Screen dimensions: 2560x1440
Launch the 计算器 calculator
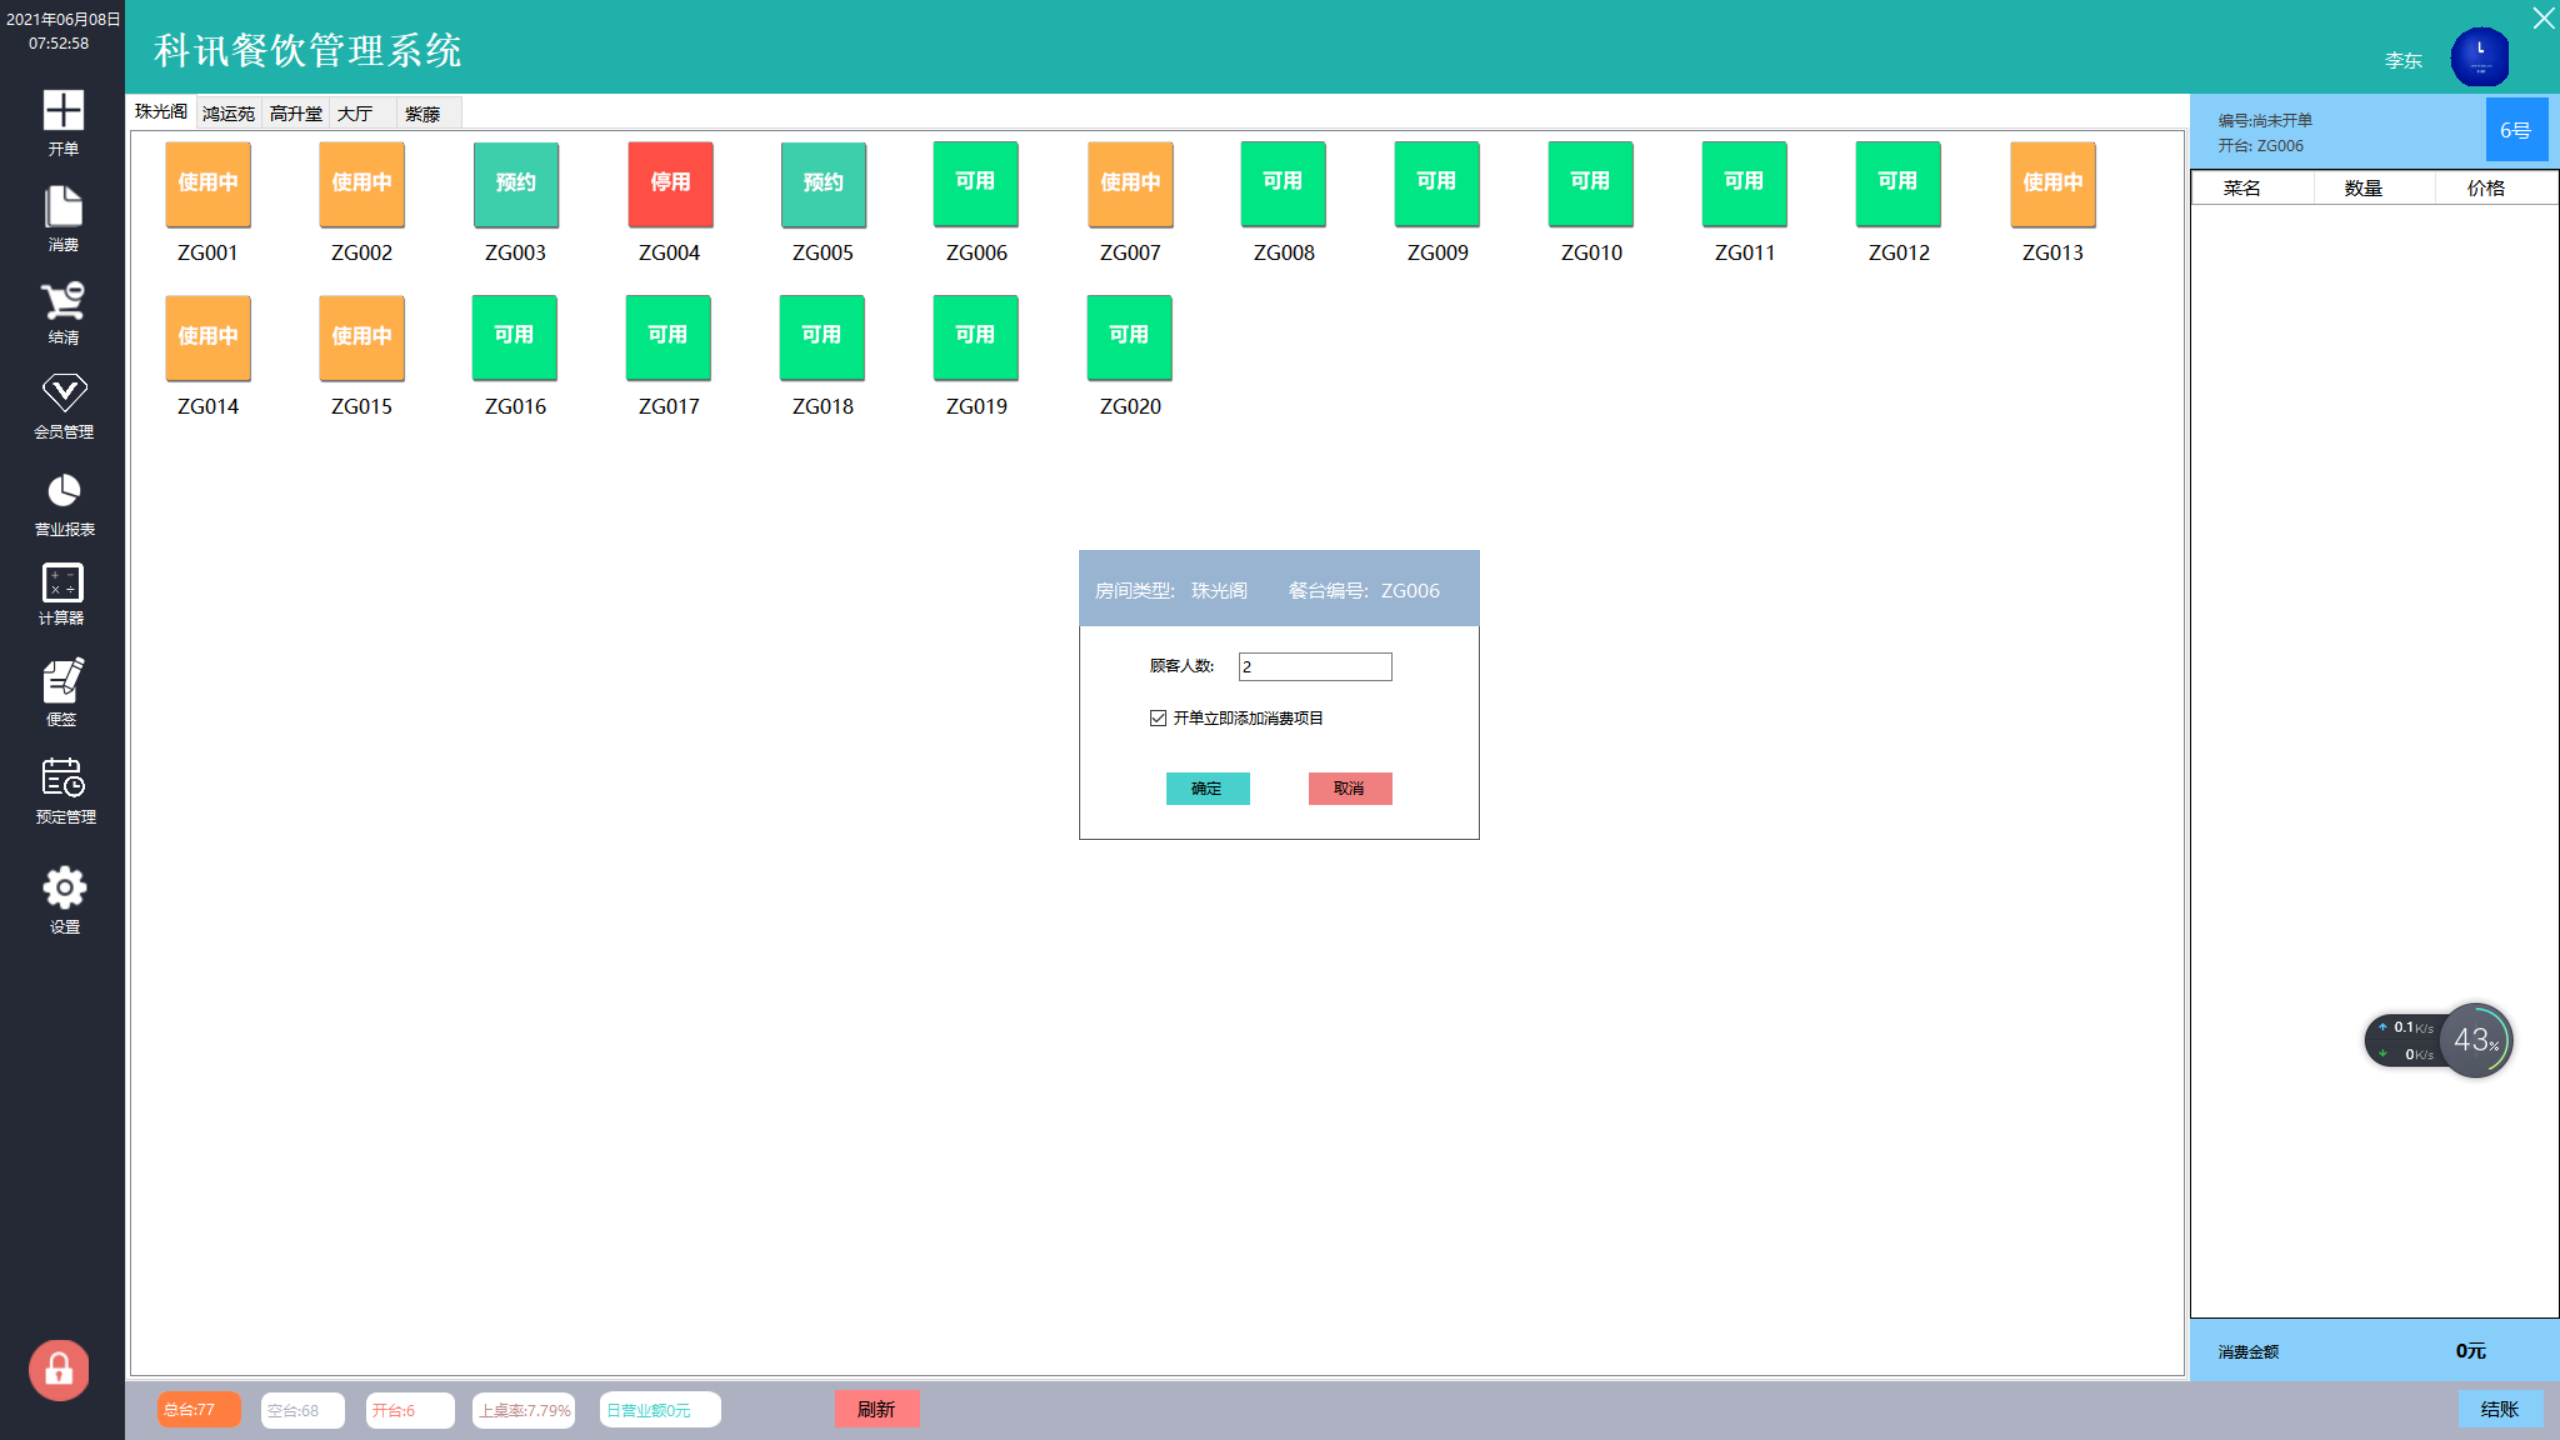click(x=62, y=593)
